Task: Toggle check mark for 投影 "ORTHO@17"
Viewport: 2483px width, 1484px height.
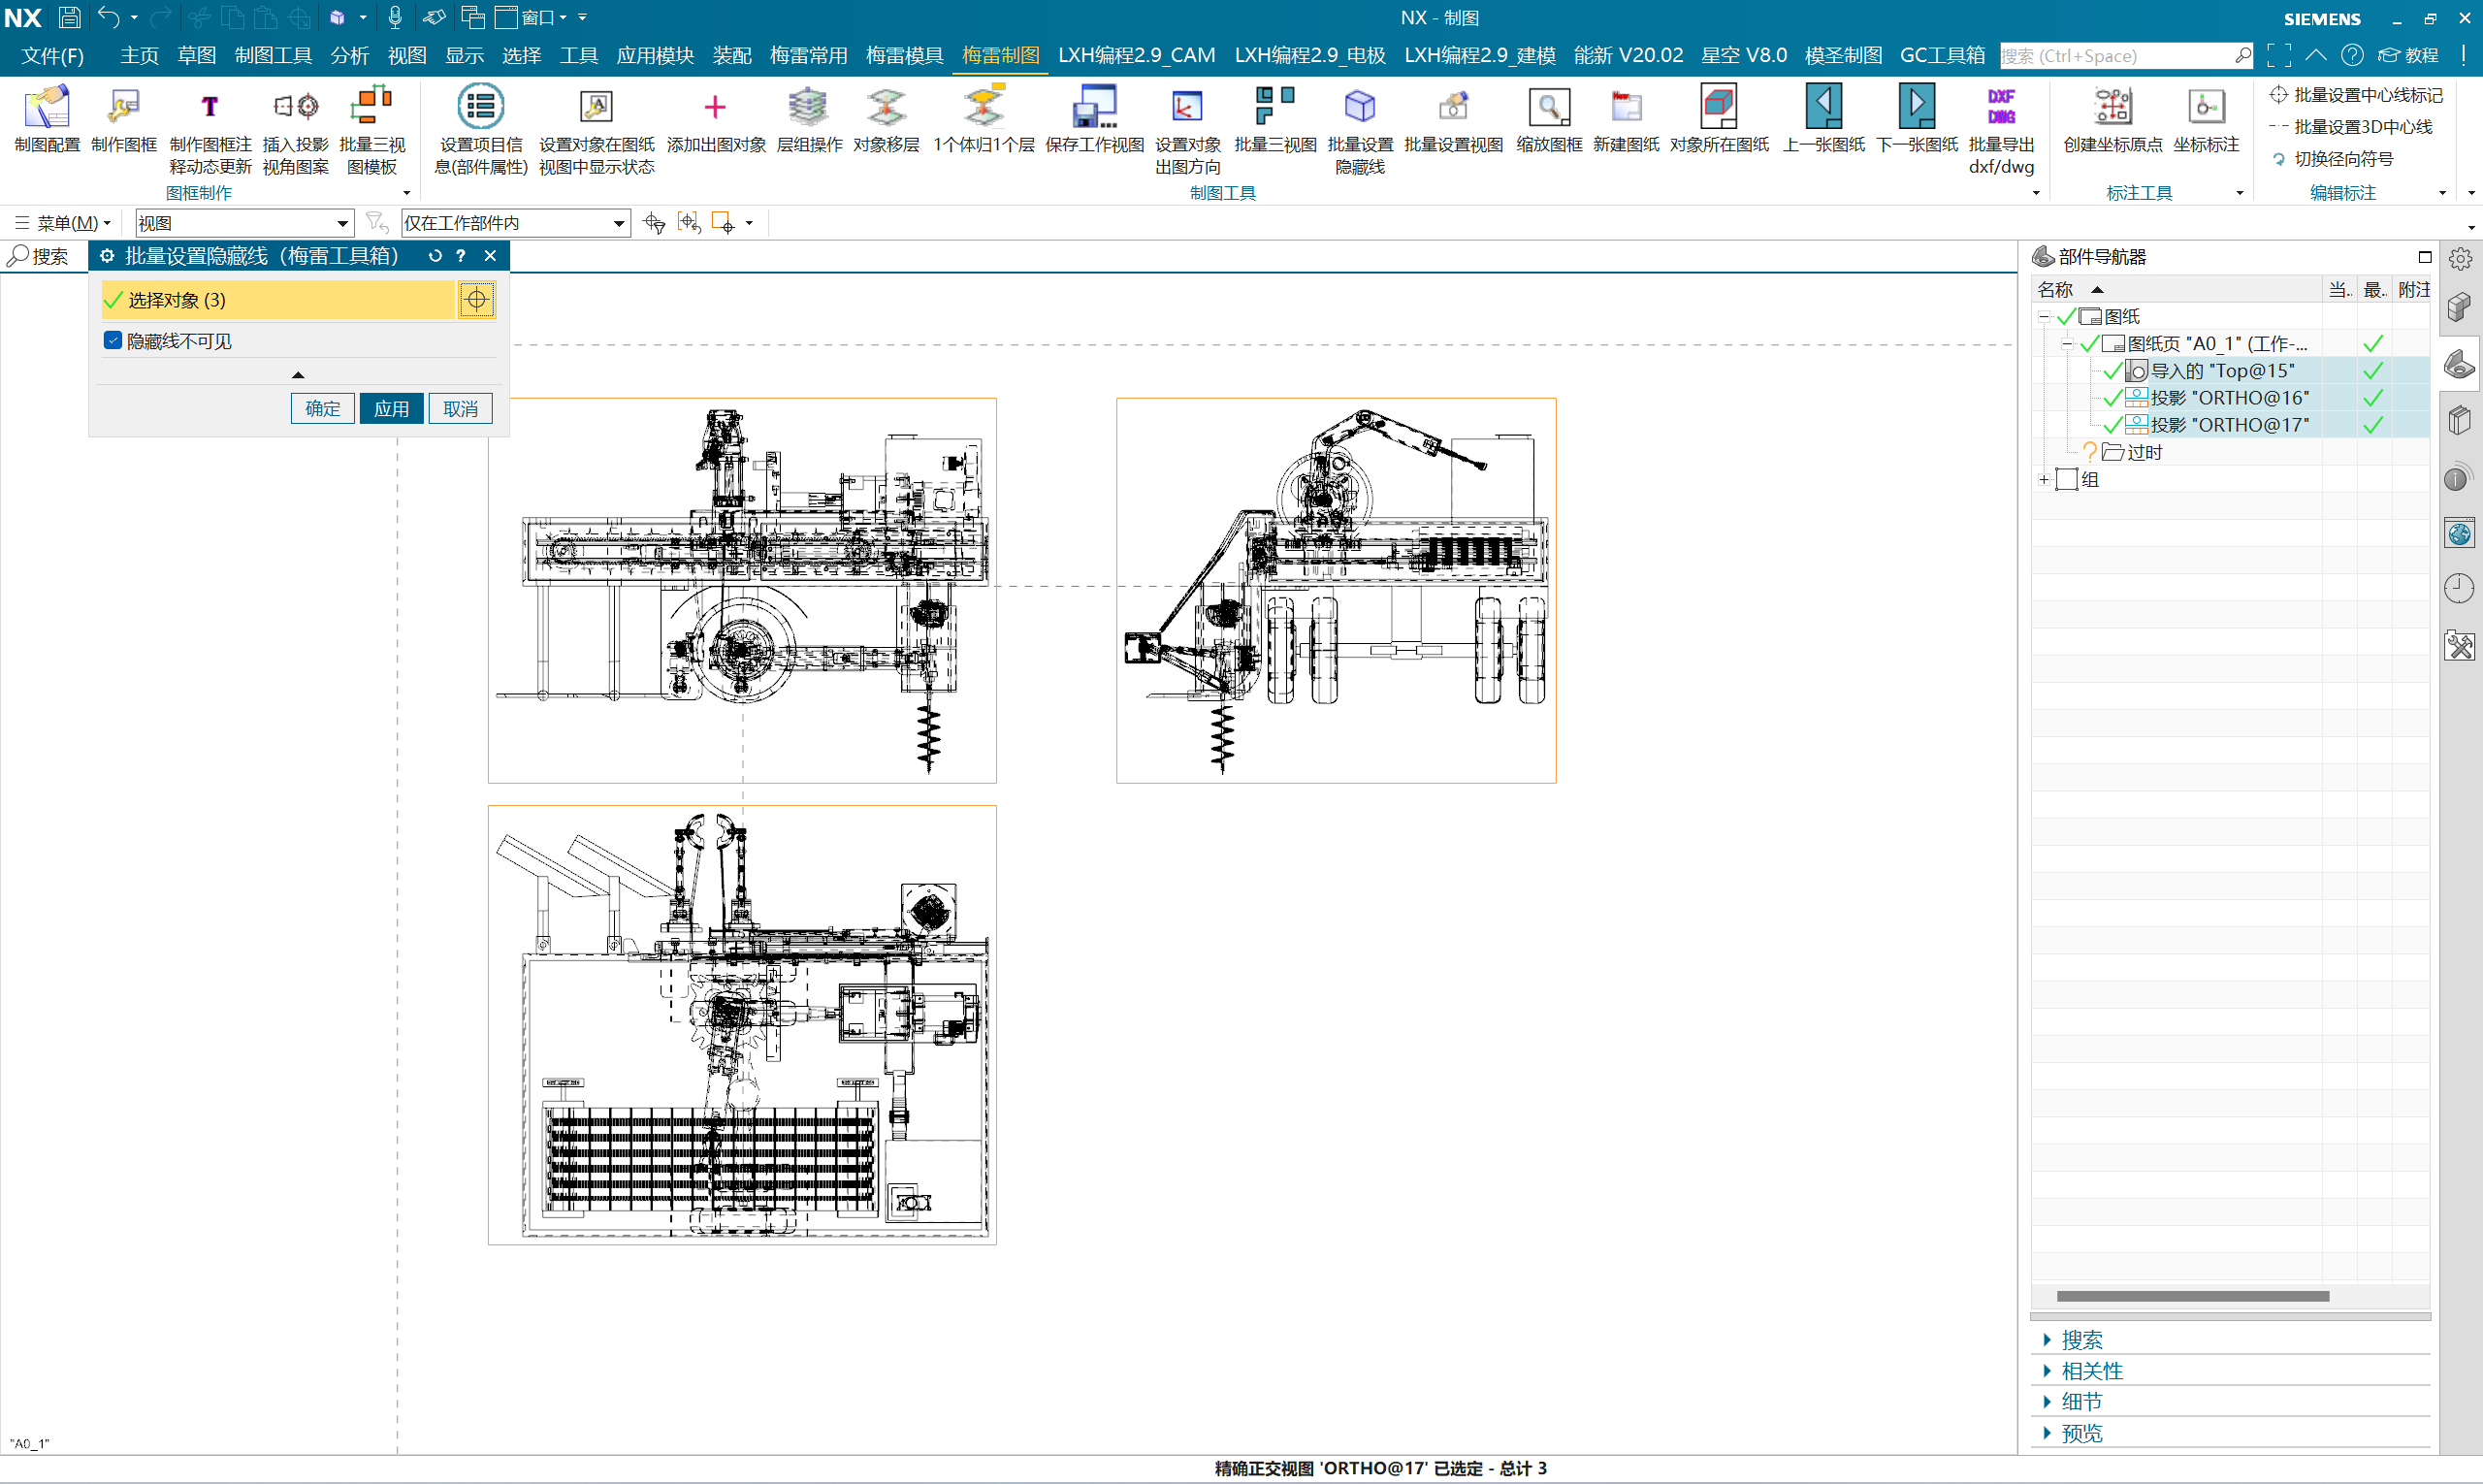Action: coord(2112,425)
